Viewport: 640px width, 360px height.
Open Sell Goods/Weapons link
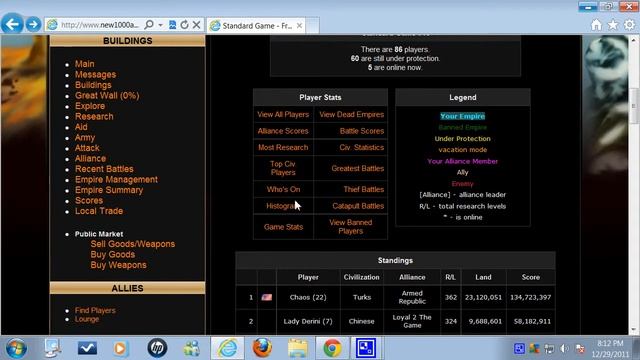pyautogui.click(x=133, y=244)
